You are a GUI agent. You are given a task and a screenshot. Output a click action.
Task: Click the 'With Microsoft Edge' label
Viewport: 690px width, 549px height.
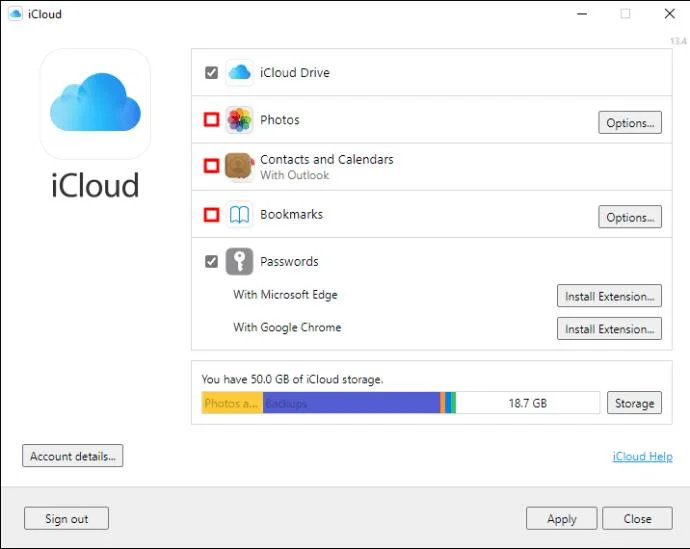[x=285, y=295]
